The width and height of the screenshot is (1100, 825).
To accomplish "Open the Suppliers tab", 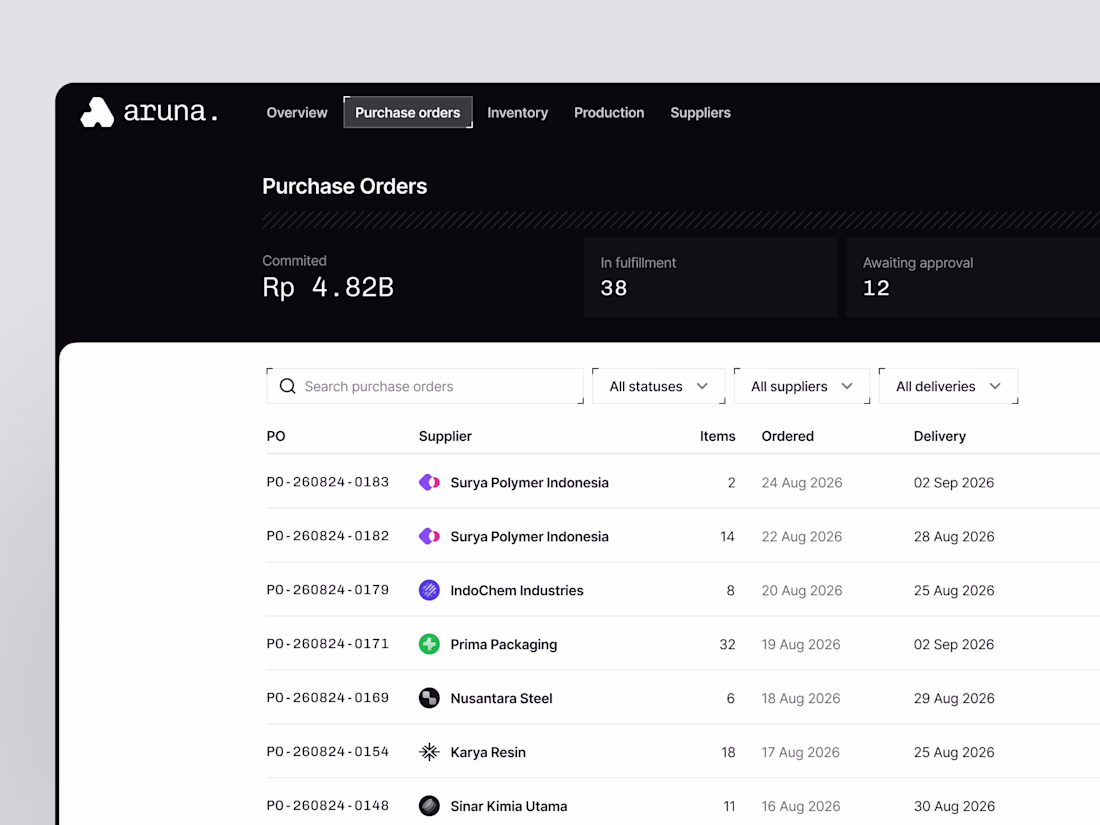I will (x=700, y=112).
